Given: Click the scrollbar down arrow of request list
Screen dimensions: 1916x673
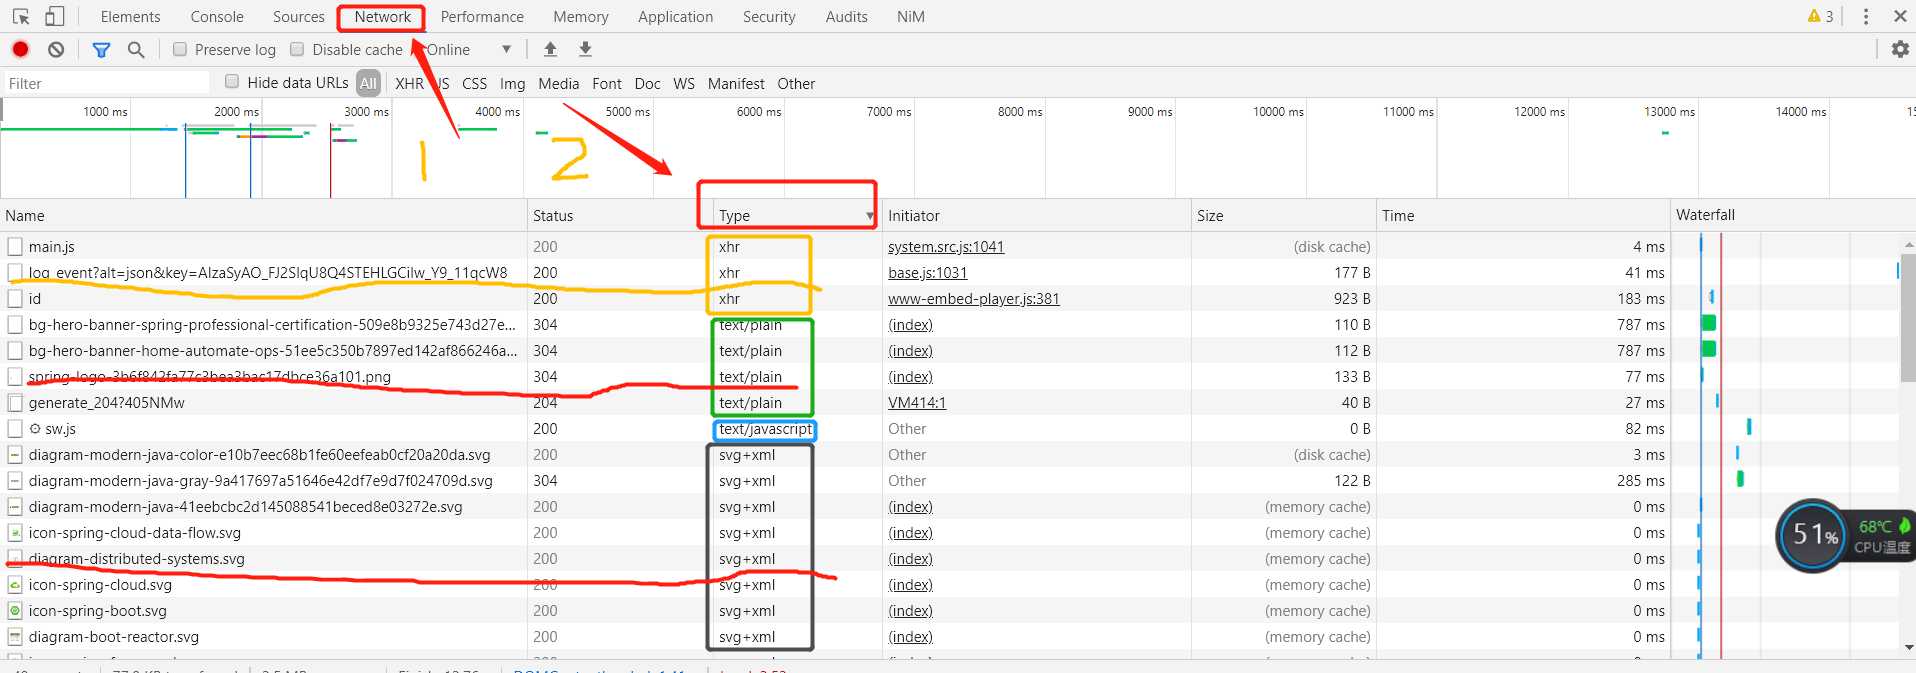Looking at the screenshot, I should 1908,647.
